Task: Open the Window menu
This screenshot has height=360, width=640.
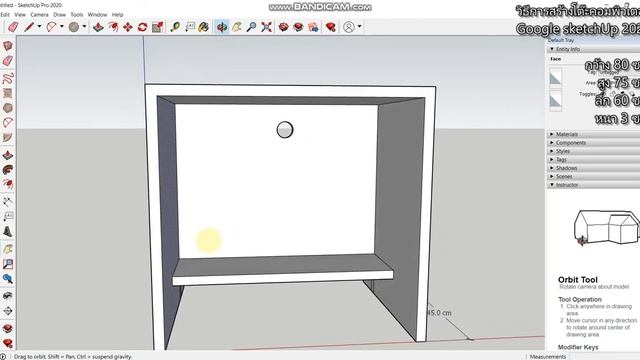Action: coord(98,14)
